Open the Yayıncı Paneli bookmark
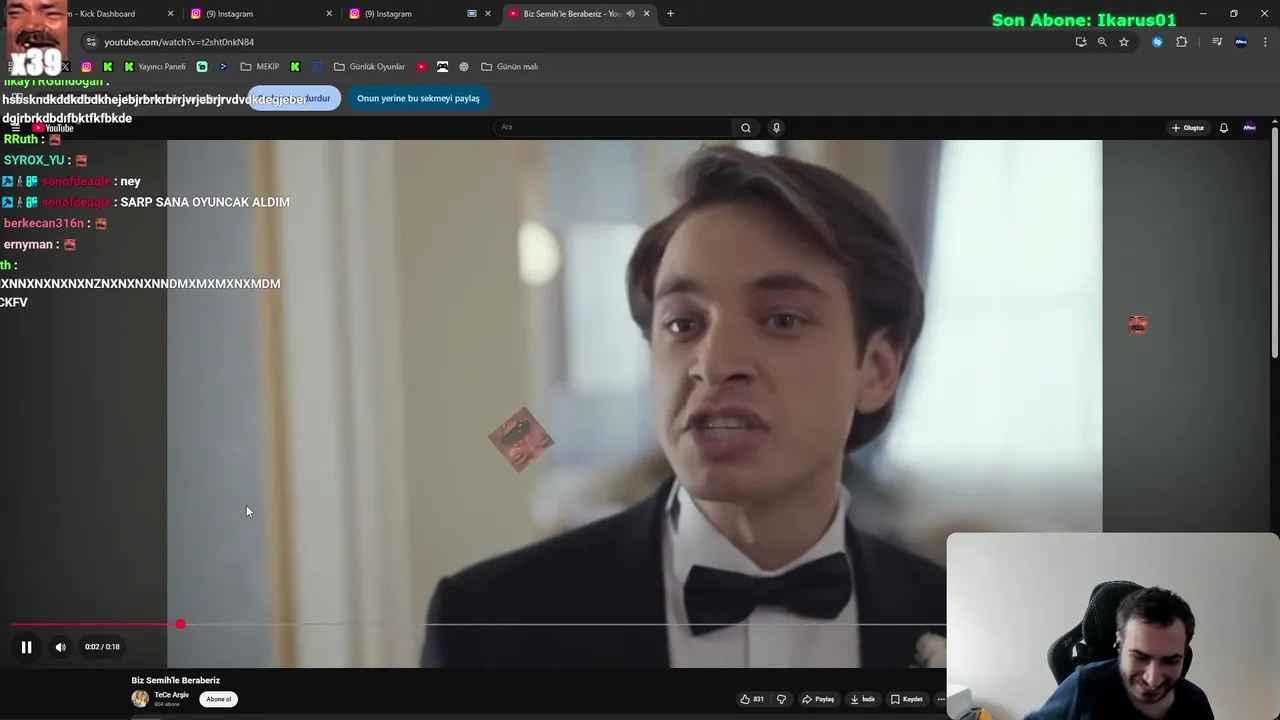Image resolution: width=1280 pixels, height=720 pixels. (x=155, y=67)
